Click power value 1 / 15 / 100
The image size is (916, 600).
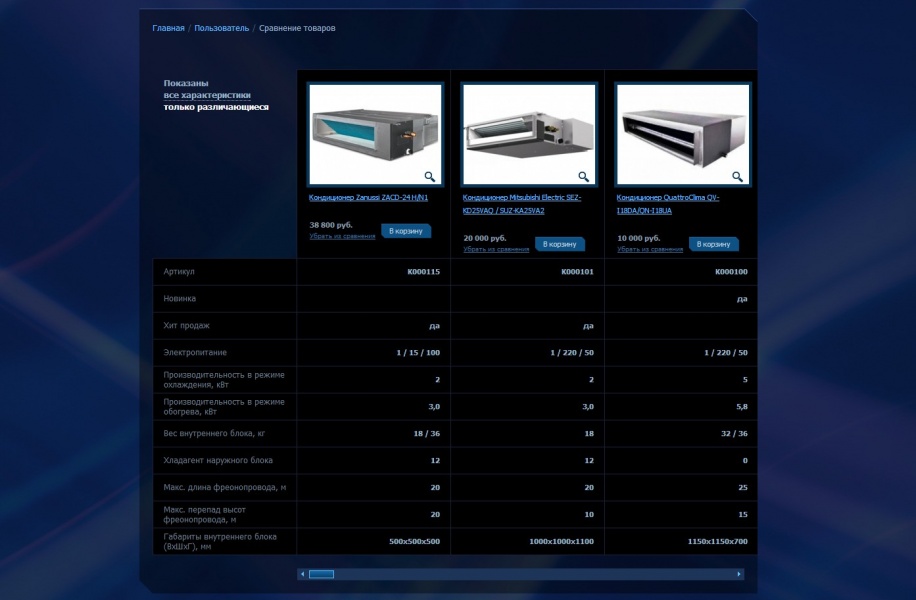(x=418, y=353)
